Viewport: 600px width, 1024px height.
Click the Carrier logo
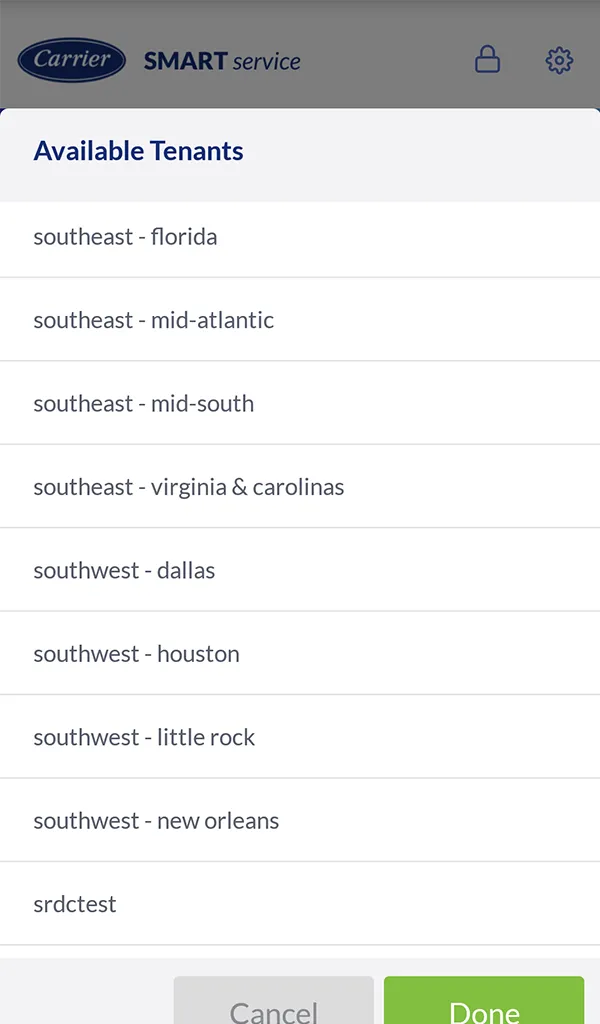tap(72, 60)
